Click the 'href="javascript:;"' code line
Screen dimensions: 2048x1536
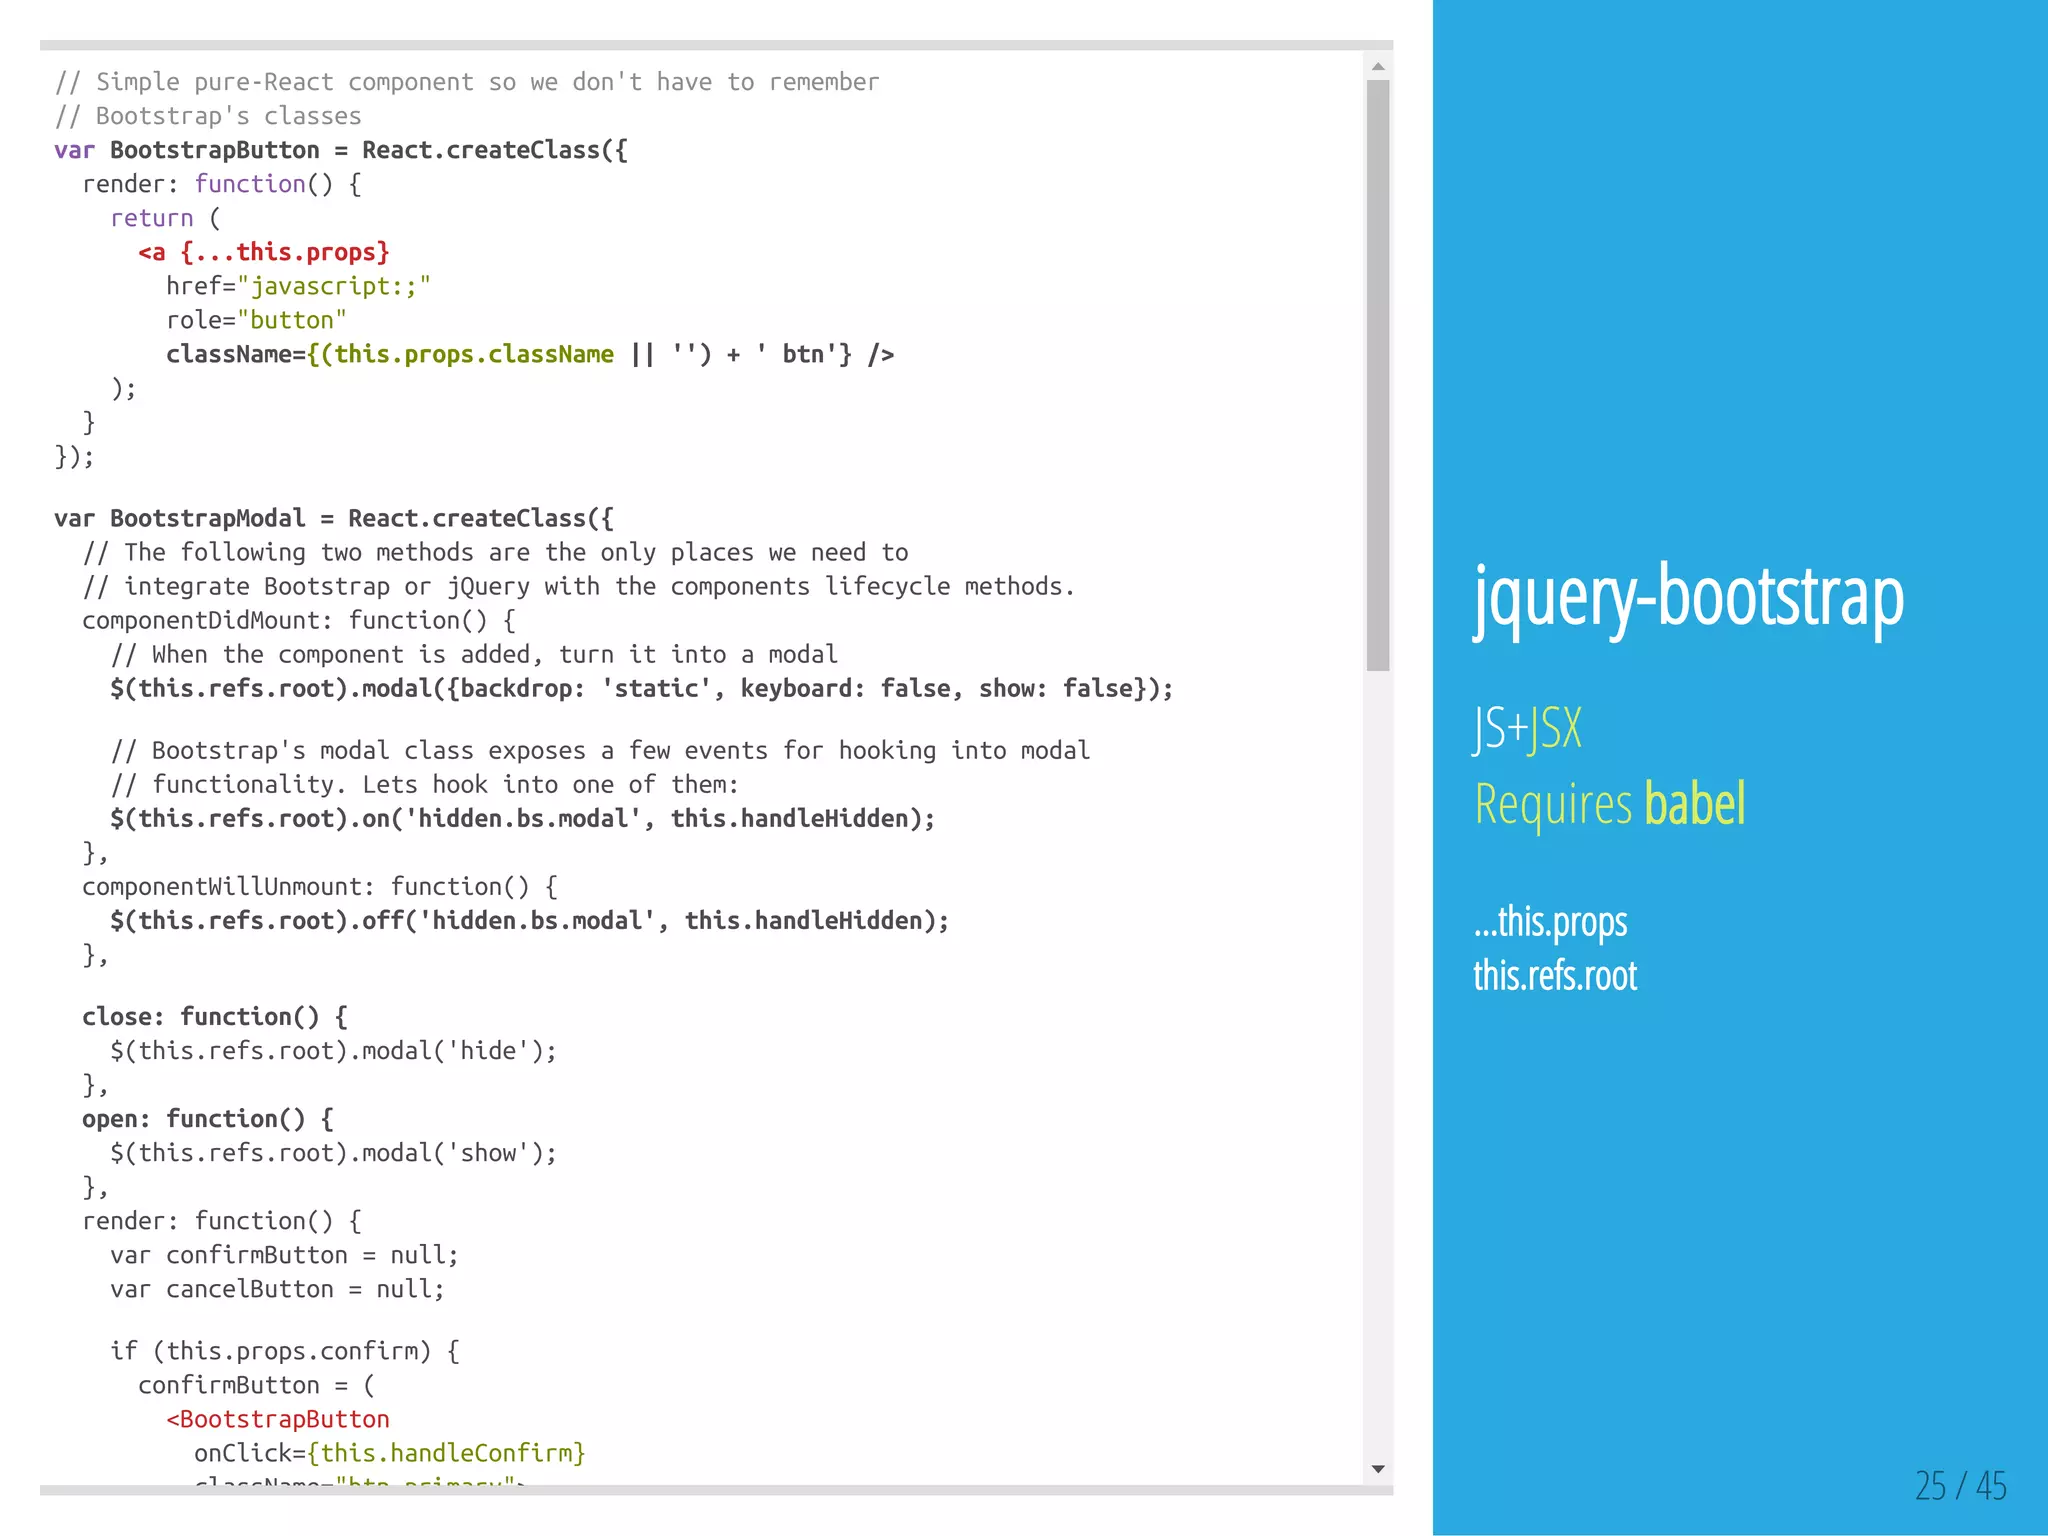click(x=298, y=286)
